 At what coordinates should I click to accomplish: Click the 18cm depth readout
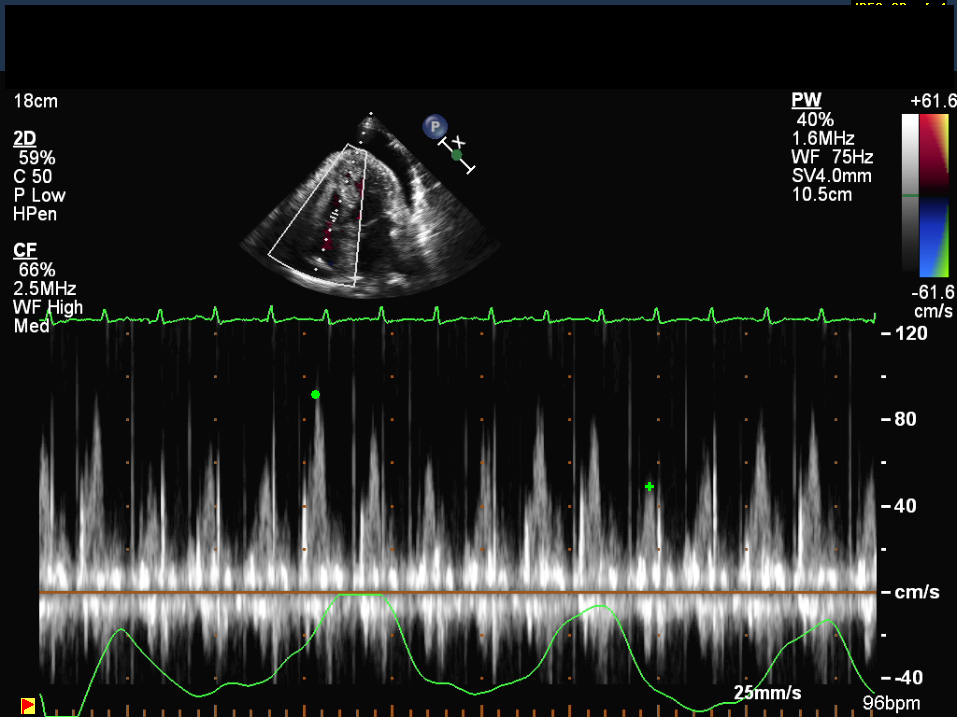(x=35, y=101)
